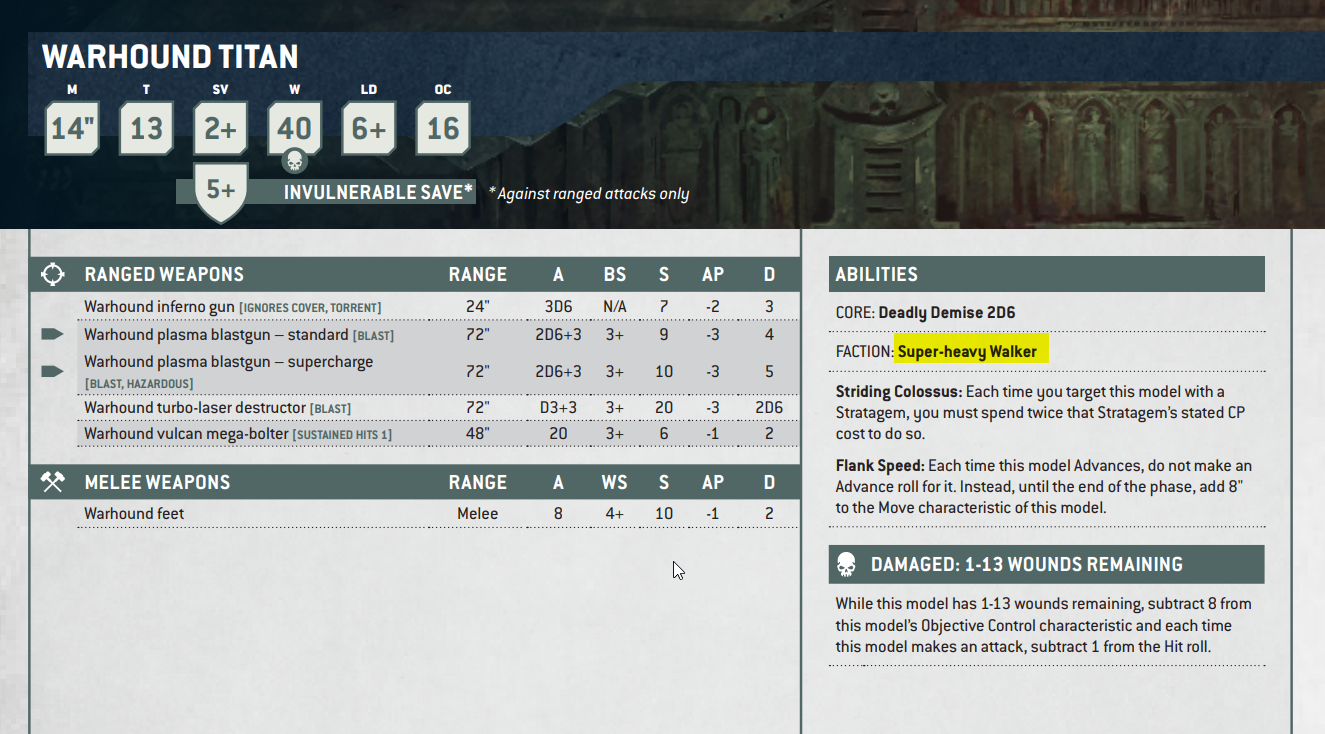The image size is (1325, 734).
Task: Select the Warhound inferno gun weapon name
Action: [x=159, y=306]
